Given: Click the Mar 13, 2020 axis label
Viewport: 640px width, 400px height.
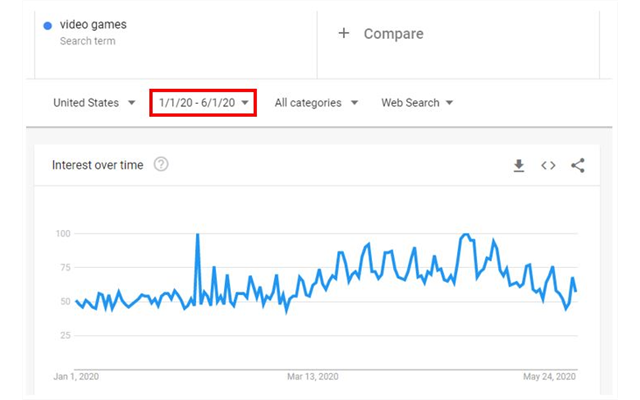Looking at the screenshot, I should coord(314,376).
